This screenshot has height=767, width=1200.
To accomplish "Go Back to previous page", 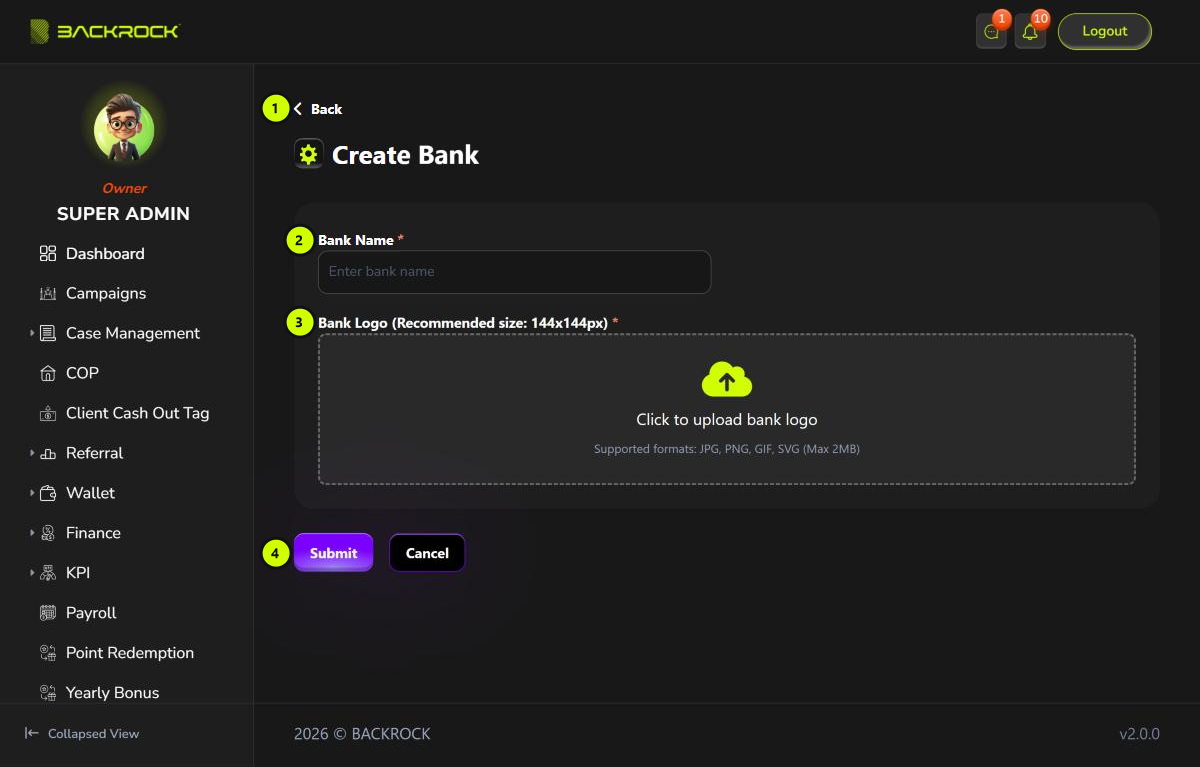I will (318, 109).
